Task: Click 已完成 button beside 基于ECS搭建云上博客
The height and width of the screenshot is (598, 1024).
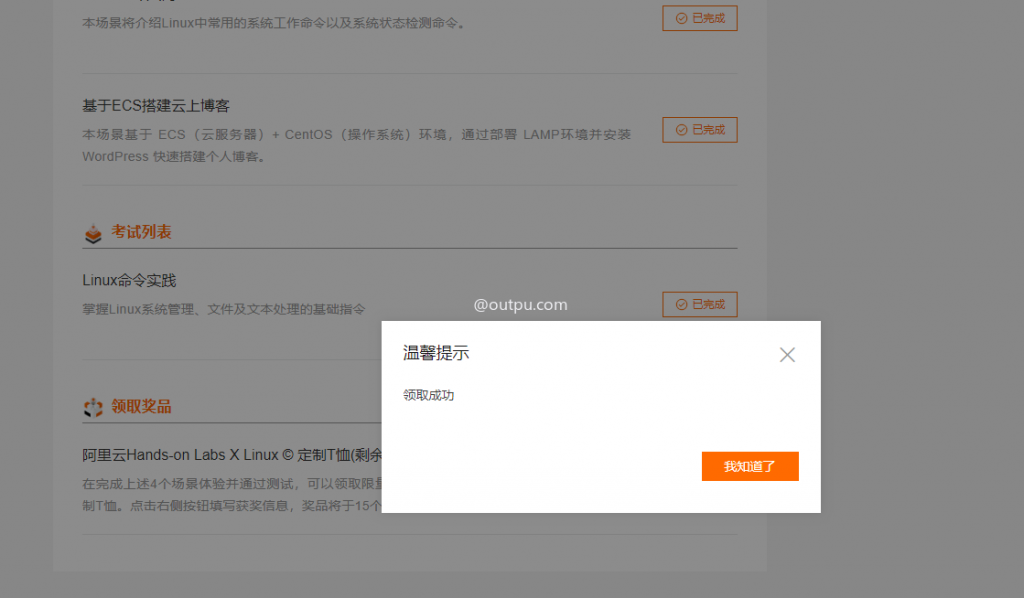Action: pyautogui.click(x=699, y=130)
